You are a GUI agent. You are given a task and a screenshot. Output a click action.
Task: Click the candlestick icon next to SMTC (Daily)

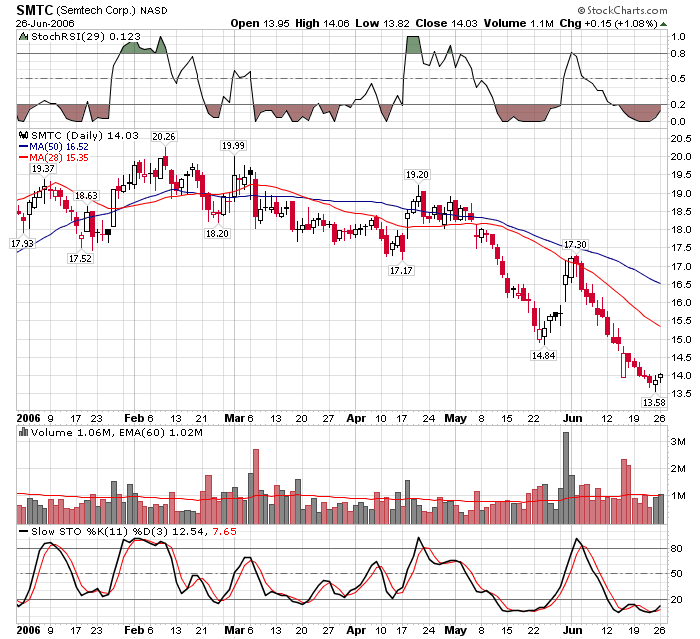click(23, 135)
